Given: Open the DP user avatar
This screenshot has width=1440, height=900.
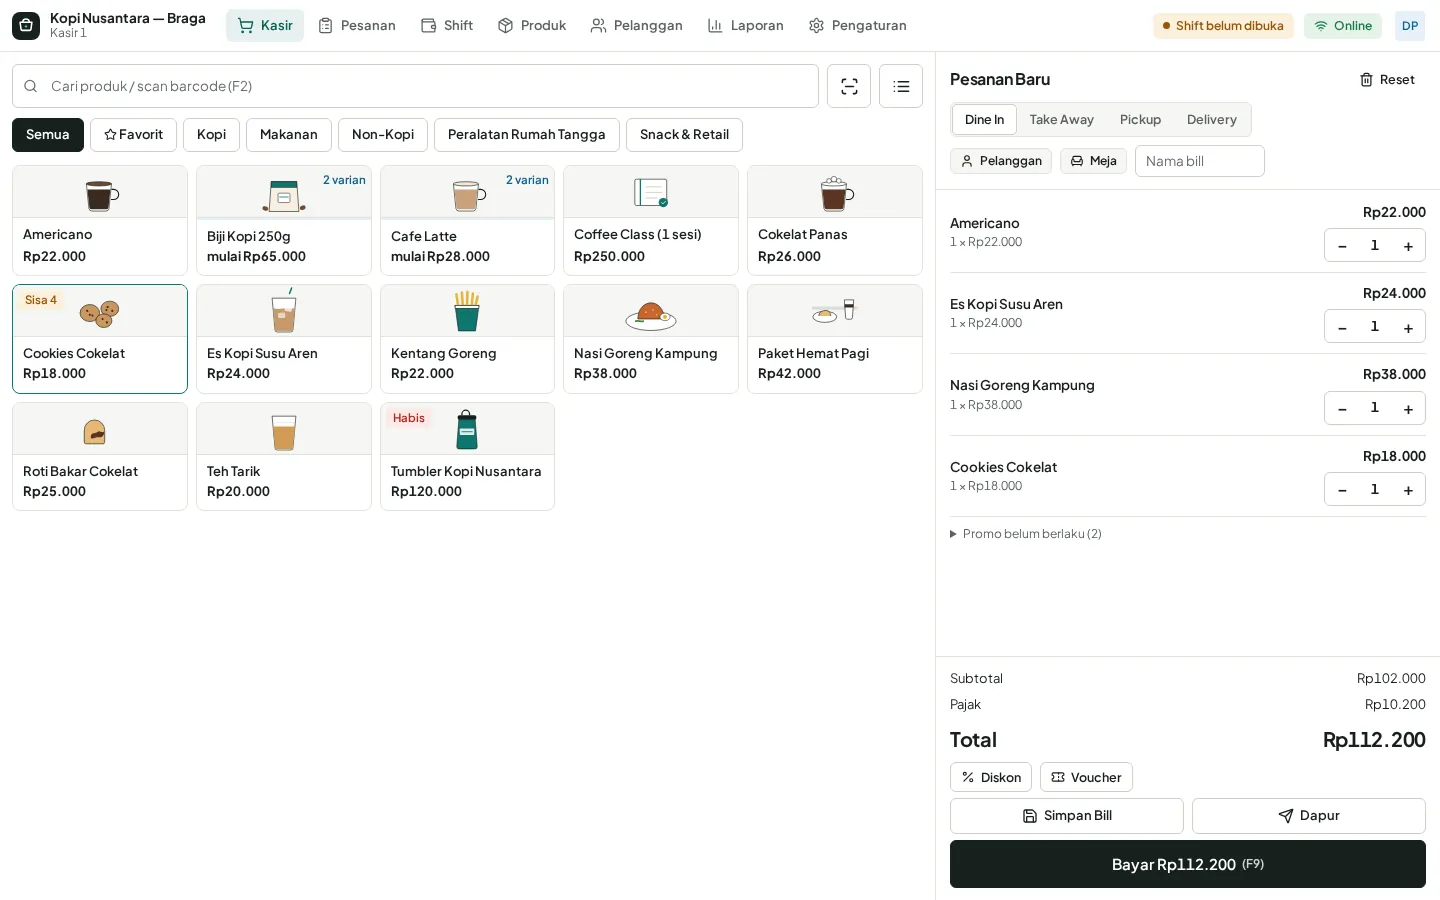Looking at the screenshot, I should coord(1410,26).
